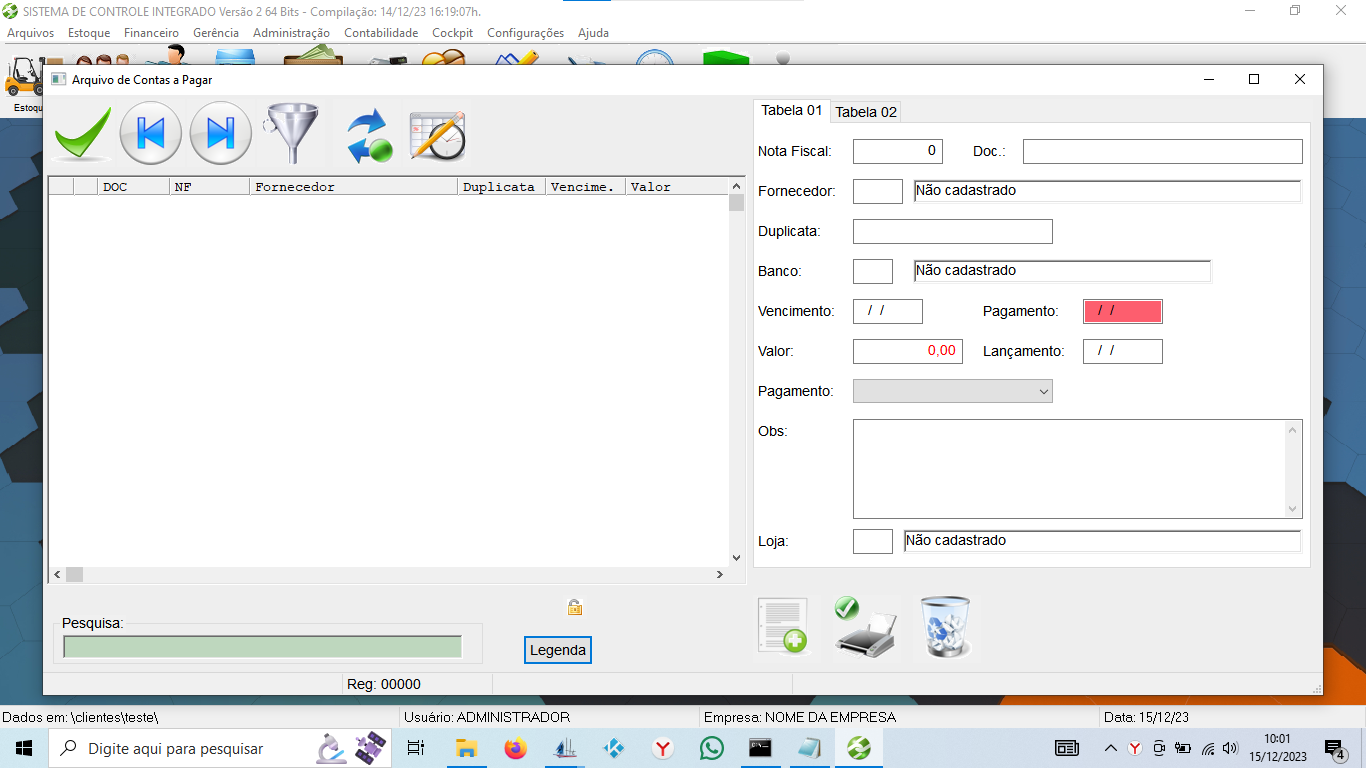This screenshot has width=1366, height=768.
Task: Add new record with document plus icon
Action: (x=782, y=627)
